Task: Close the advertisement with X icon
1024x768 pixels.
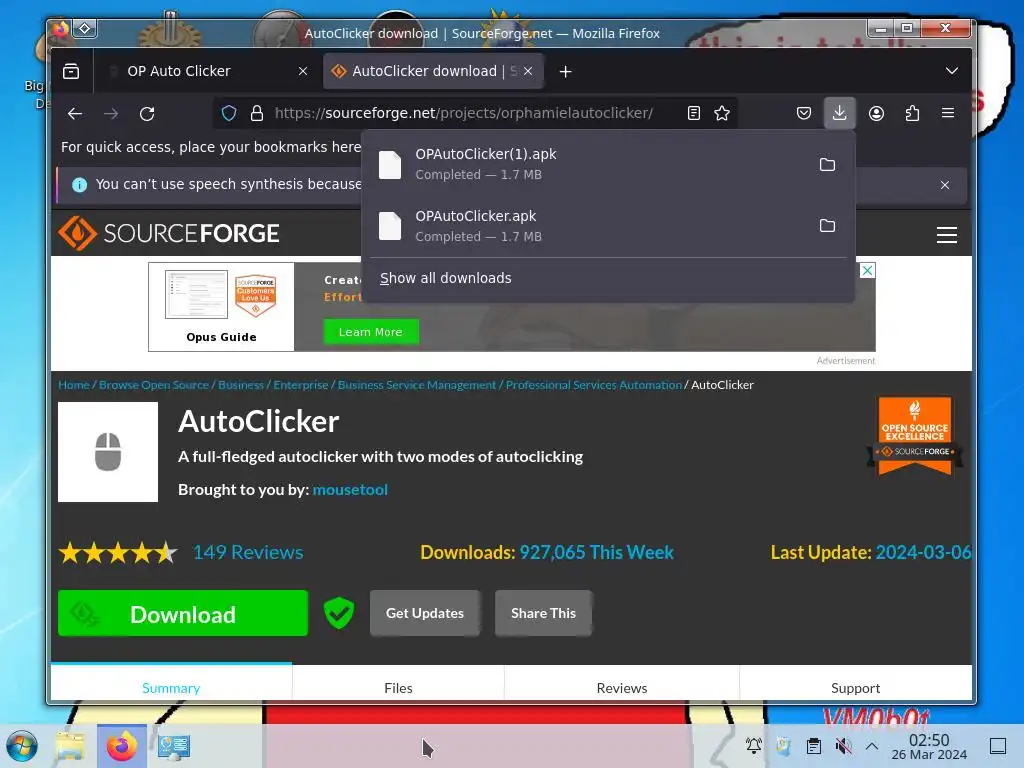Action: click(867, 270)
